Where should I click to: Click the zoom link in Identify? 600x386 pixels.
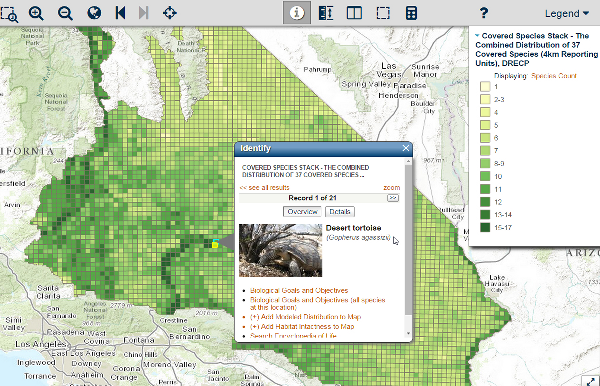tap(391, 187)
